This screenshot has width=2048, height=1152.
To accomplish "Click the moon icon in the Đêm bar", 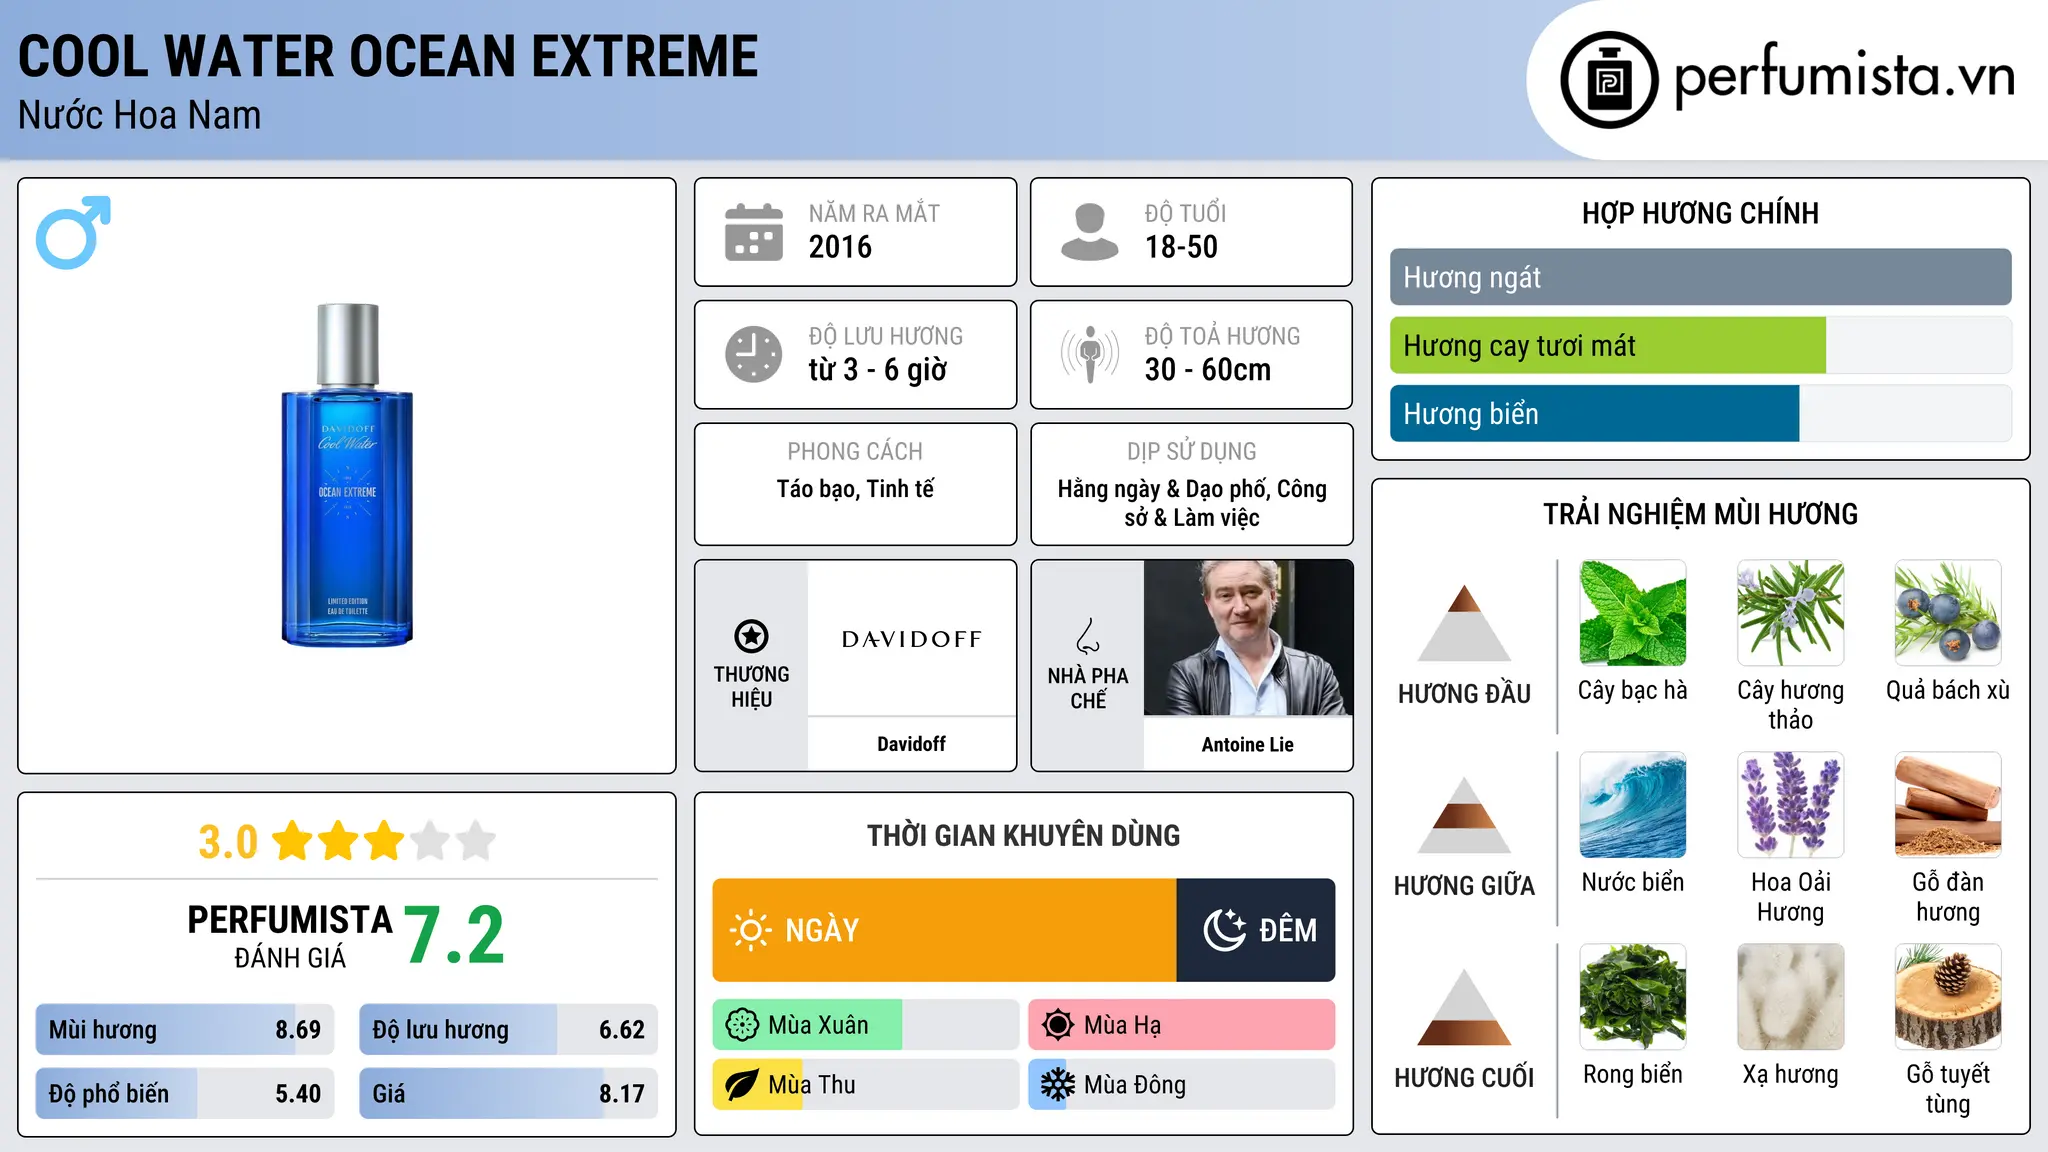I will tap(1224, 930).
